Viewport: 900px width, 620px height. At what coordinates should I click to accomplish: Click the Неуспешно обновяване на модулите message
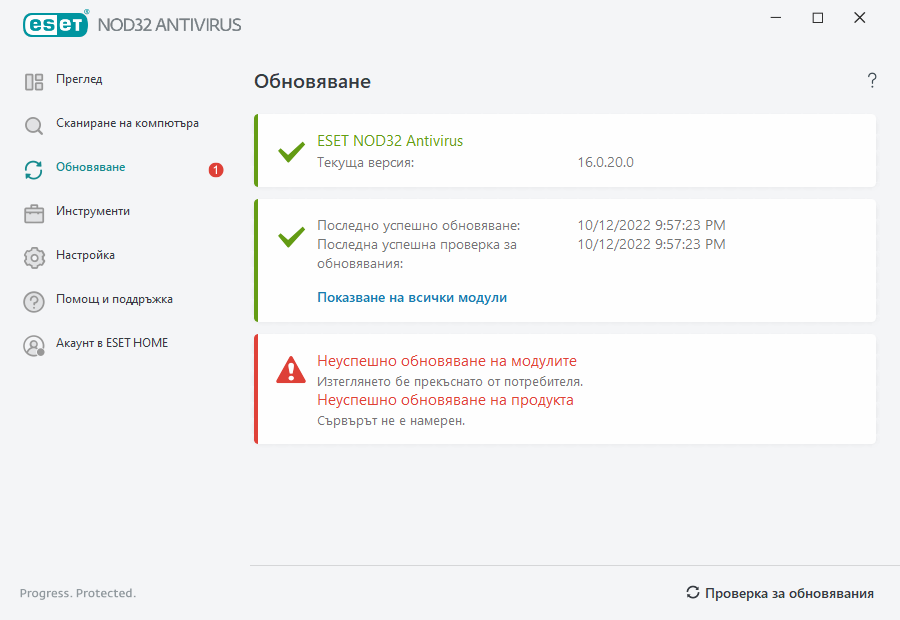coord(444,362)
